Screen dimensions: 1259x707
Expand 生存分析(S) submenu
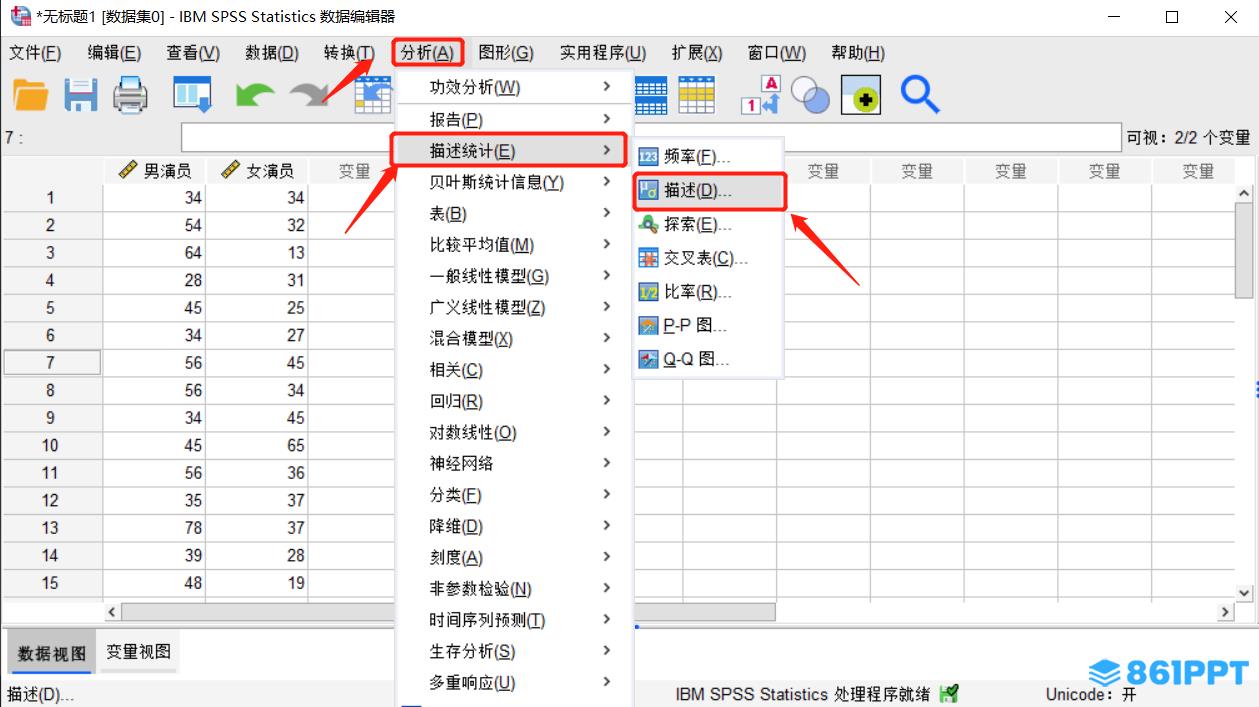(515, 651)
